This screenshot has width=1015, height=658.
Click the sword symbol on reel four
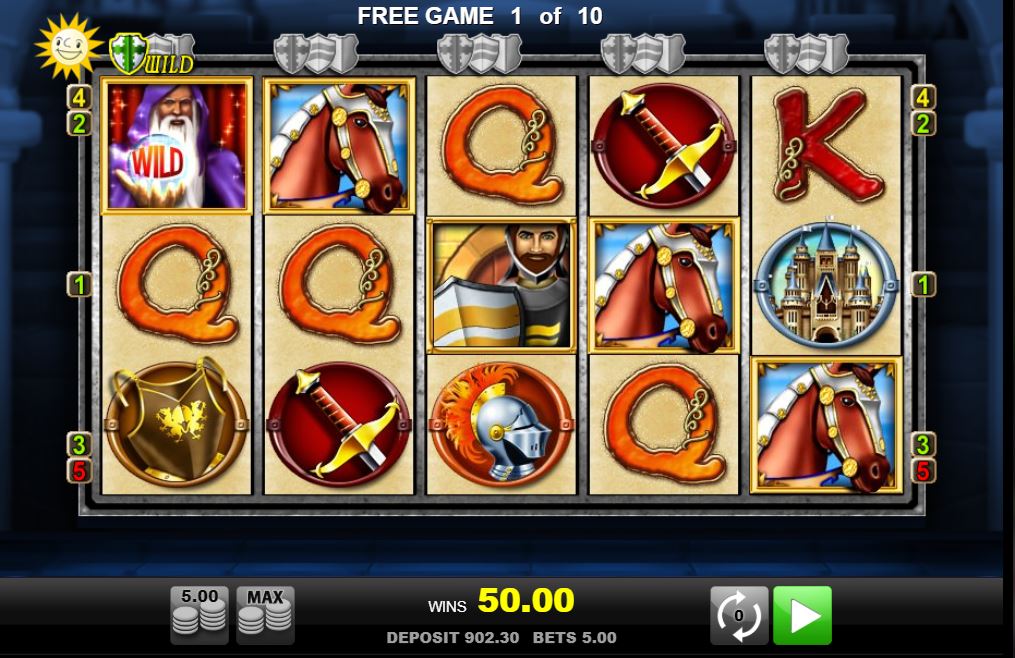click(x=664, y=146)
